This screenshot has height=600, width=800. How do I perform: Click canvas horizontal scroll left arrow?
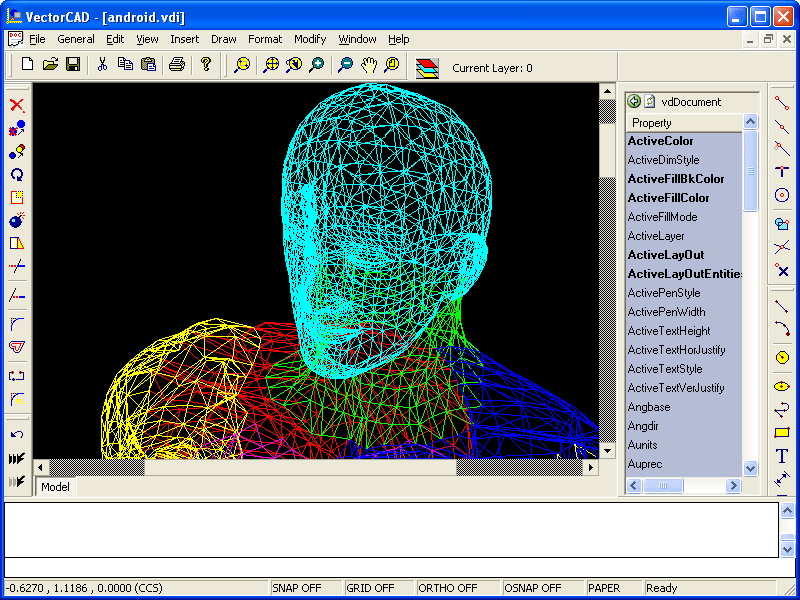pos(41,467)
